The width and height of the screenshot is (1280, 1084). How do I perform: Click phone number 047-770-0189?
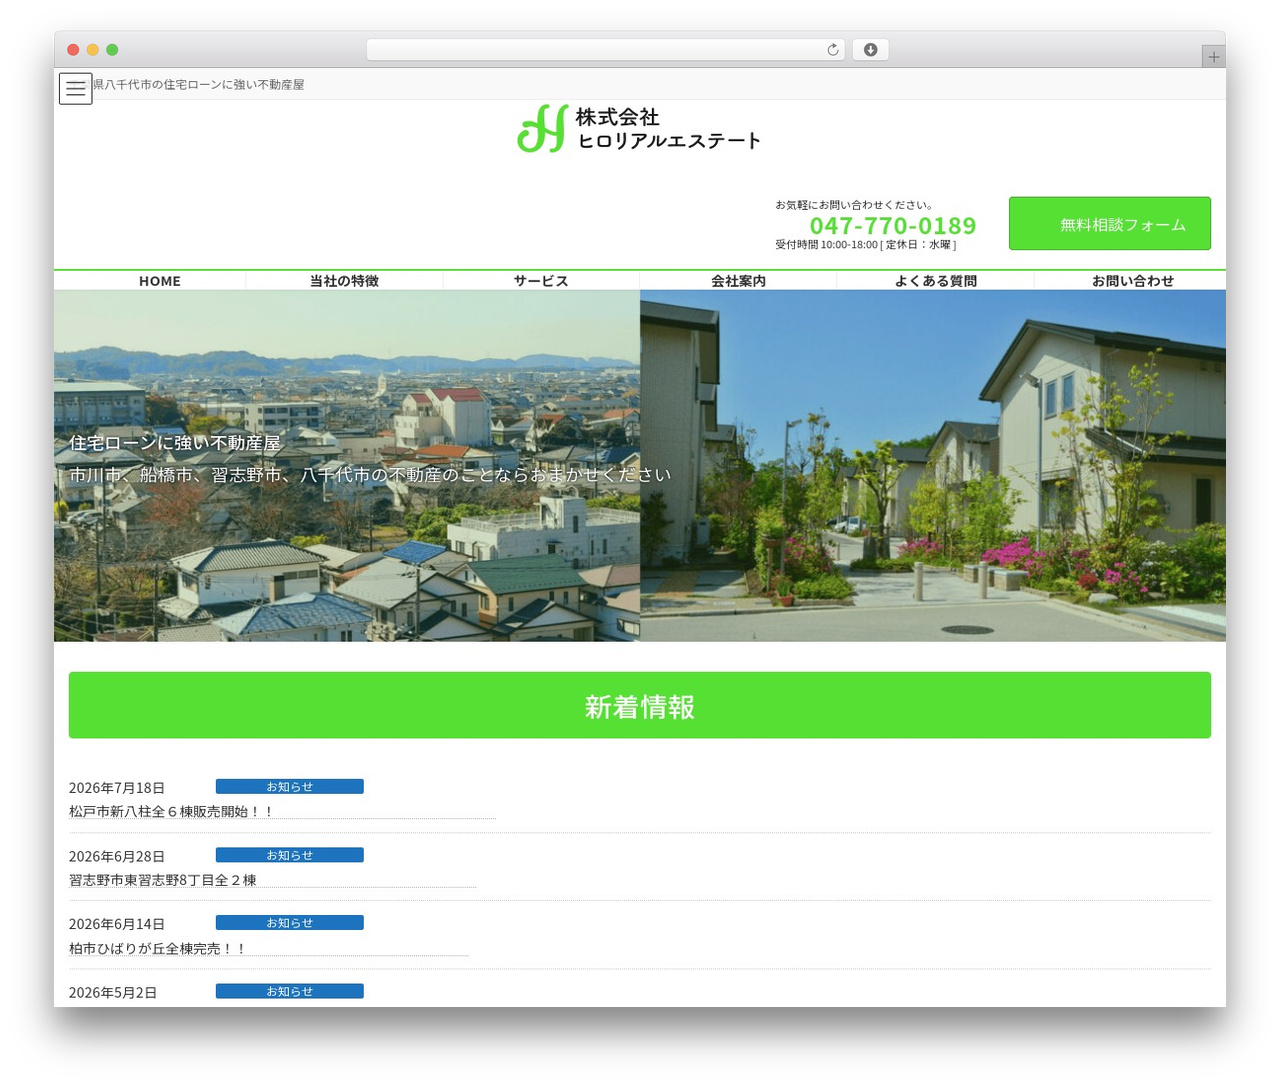point(893,226)
